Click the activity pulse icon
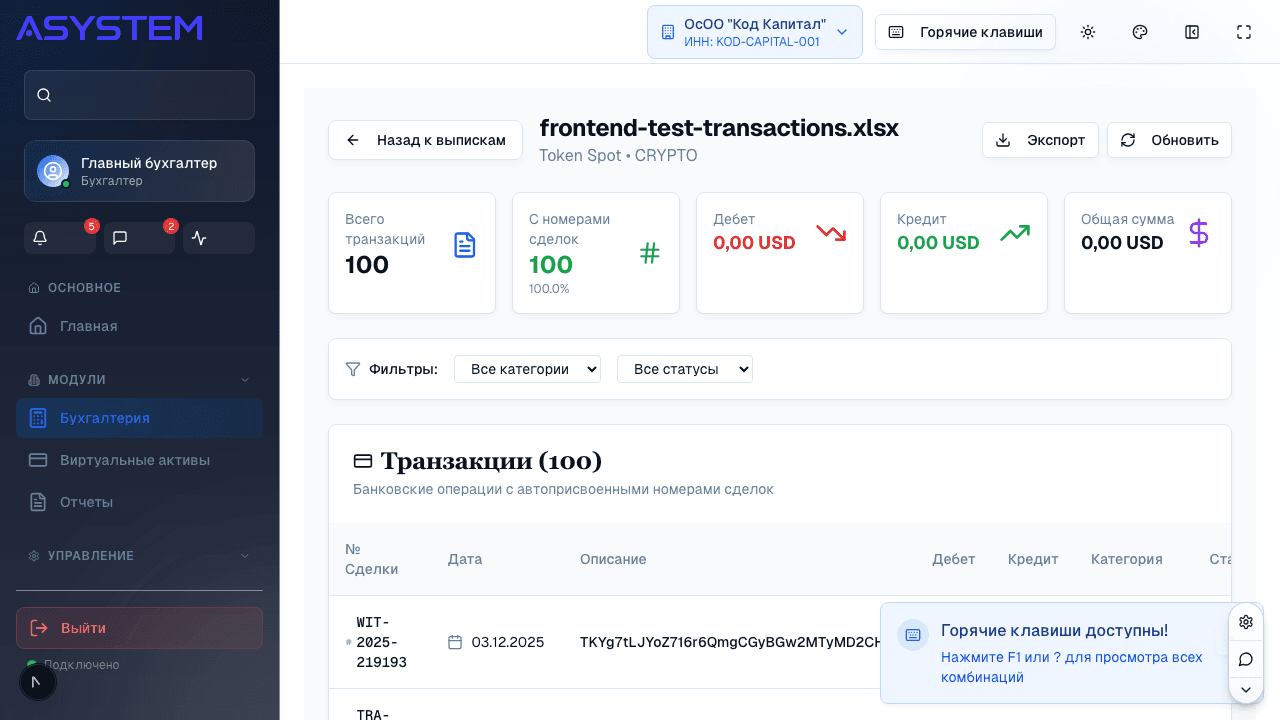 199,238
